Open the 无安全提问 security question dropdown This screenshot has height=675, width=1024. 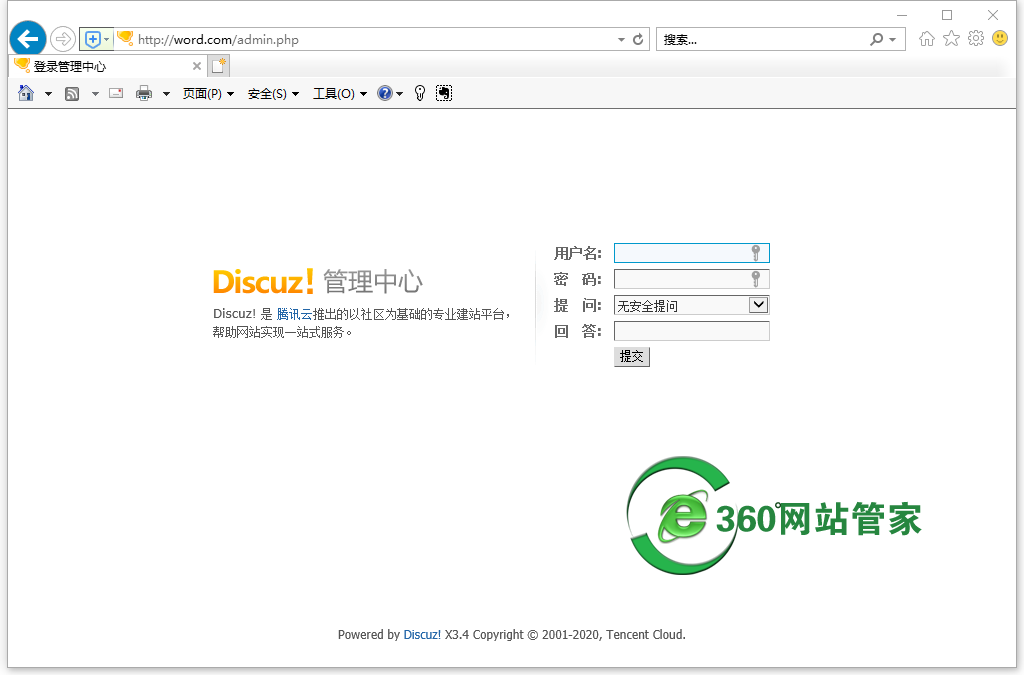click(692, 306)
